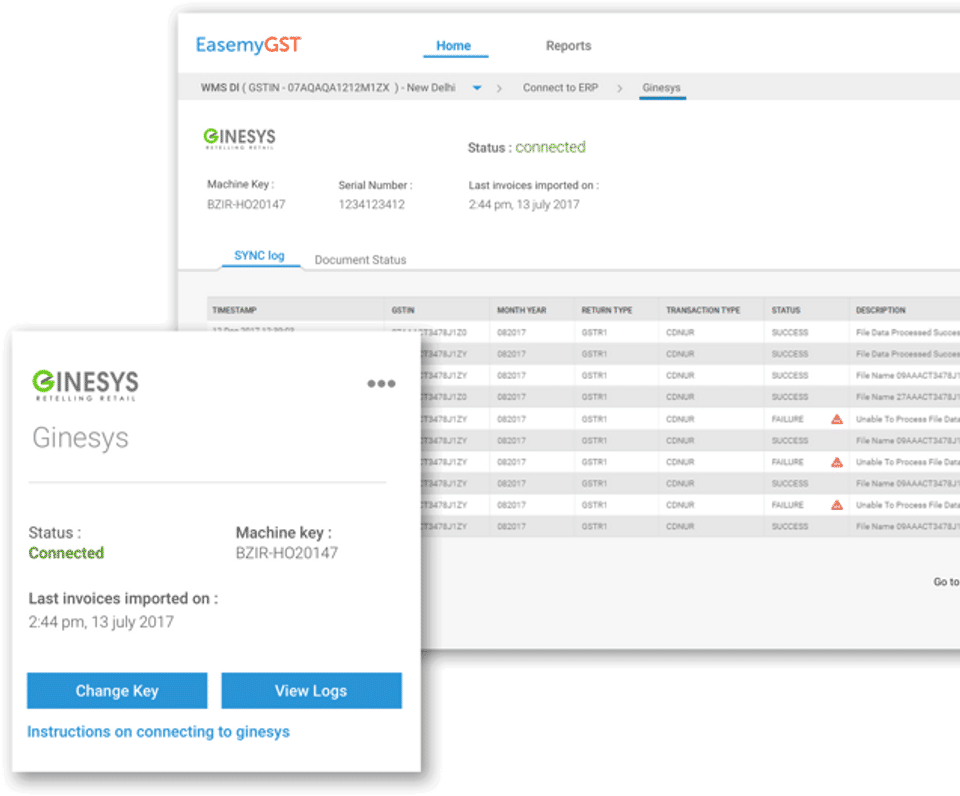Click the RETURN TYPE column header

point(607,310)
